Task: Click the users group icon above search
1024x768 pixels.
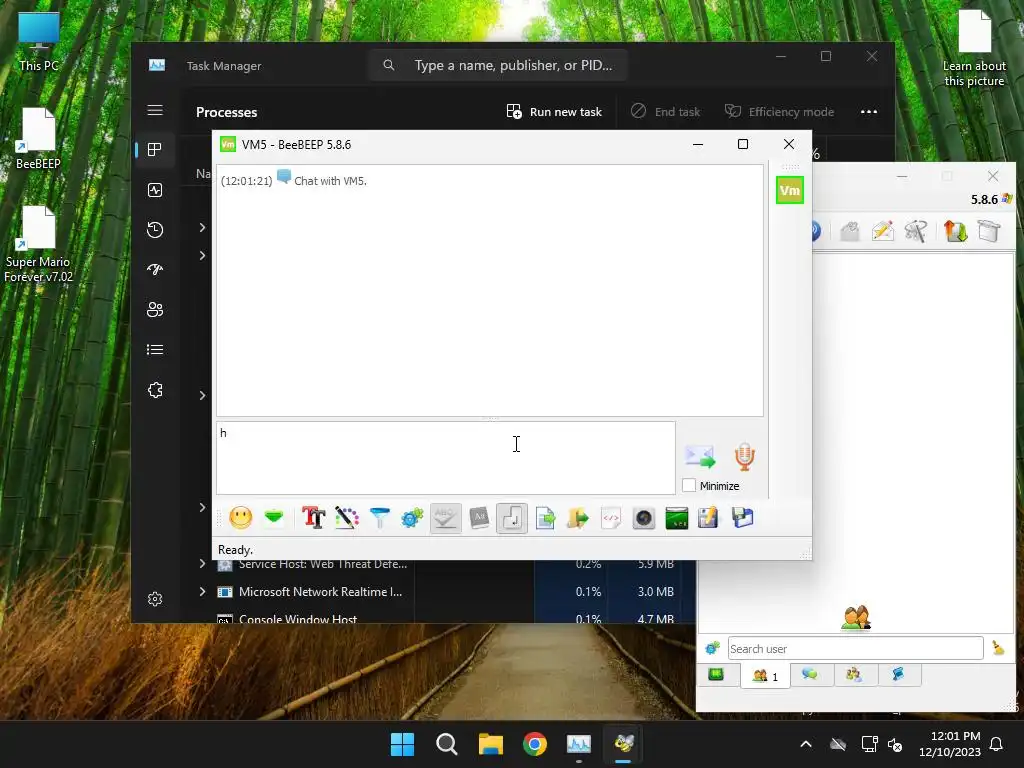Action: pos(856,617)
